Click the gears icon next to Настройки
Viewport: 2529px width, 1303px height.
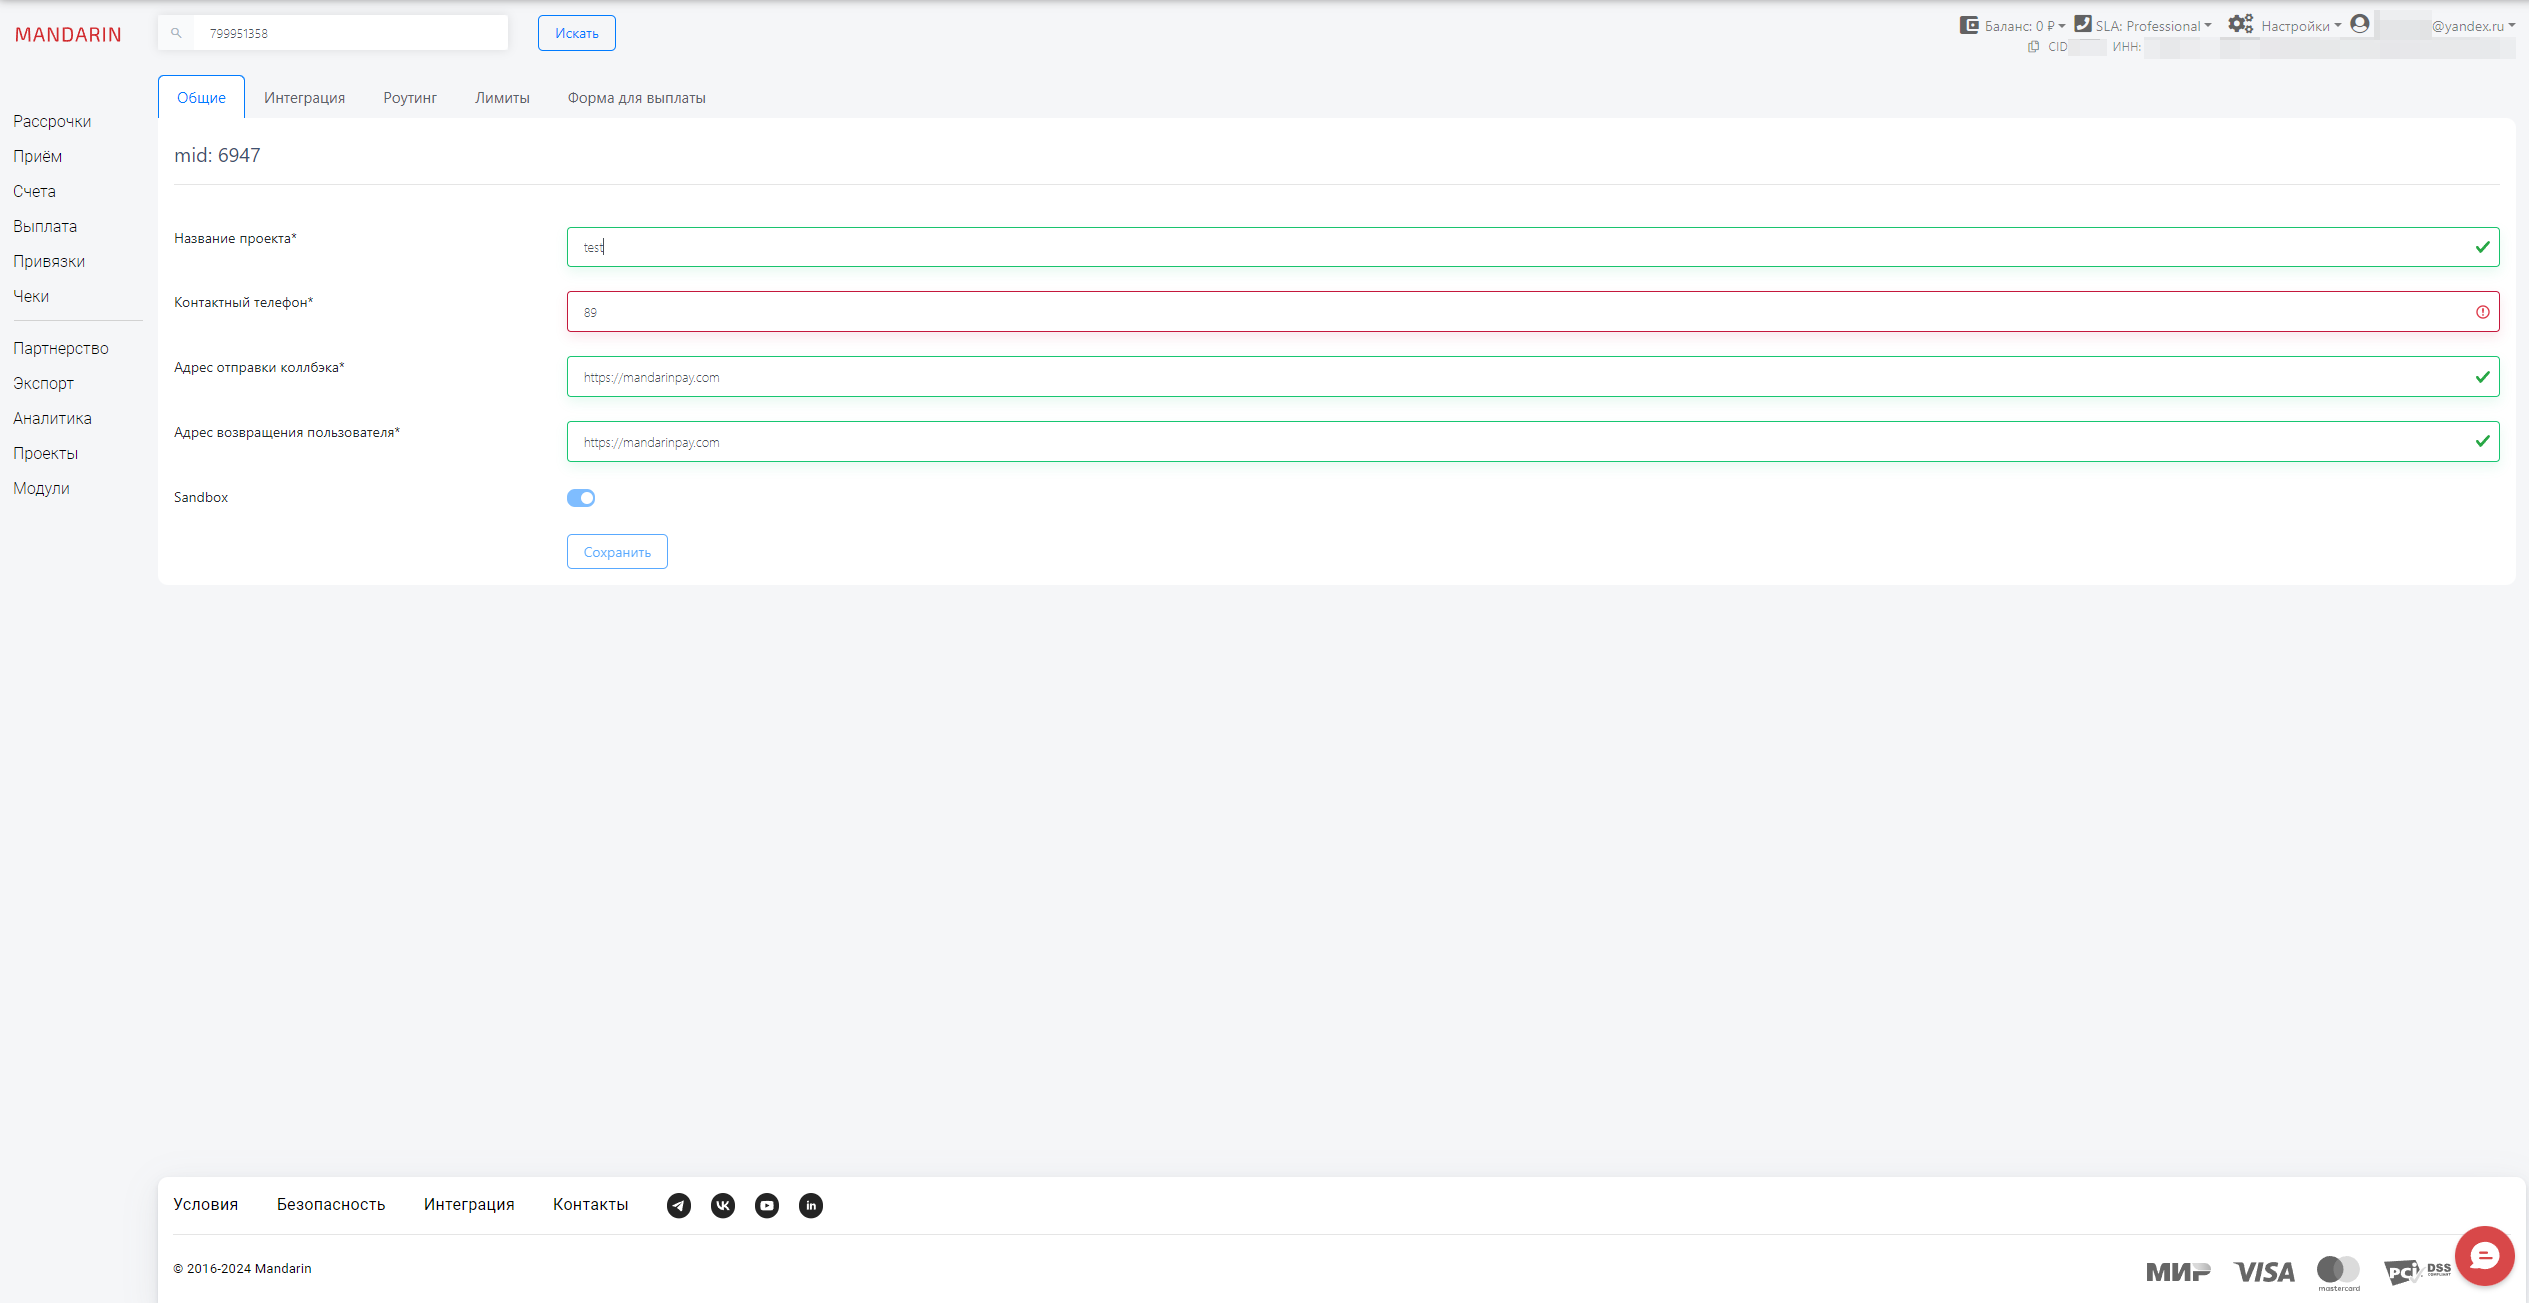2241,24
